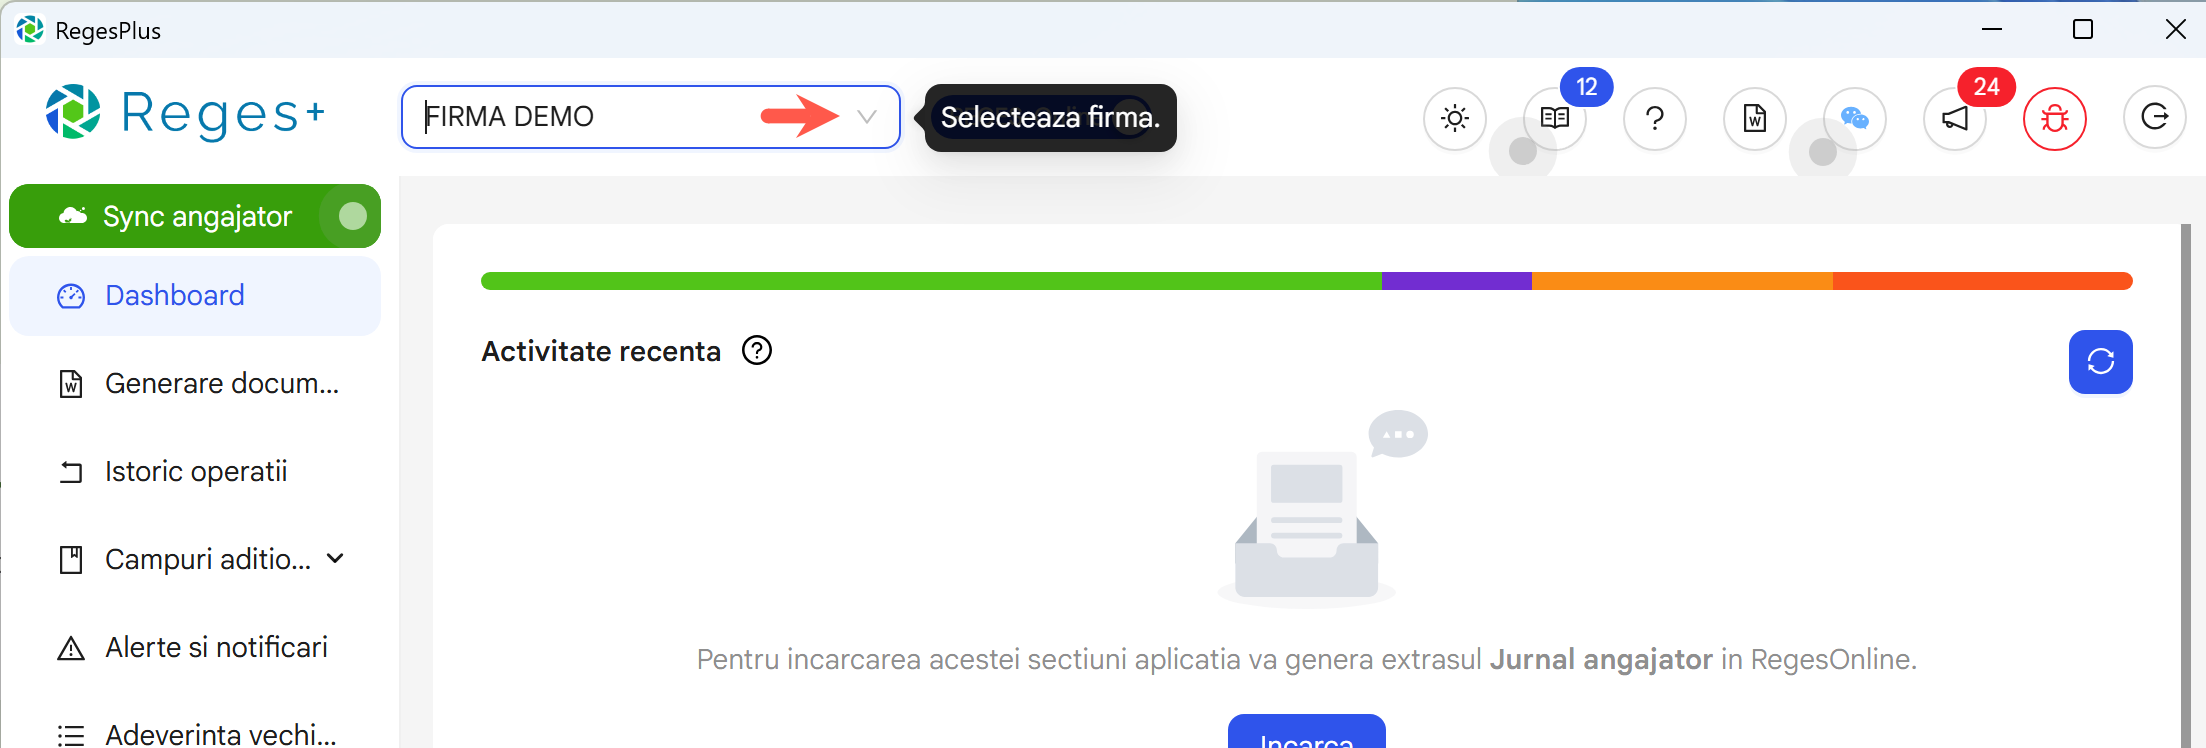
Task: Open announcements megaphone icon
Action: pos(1955,119)
